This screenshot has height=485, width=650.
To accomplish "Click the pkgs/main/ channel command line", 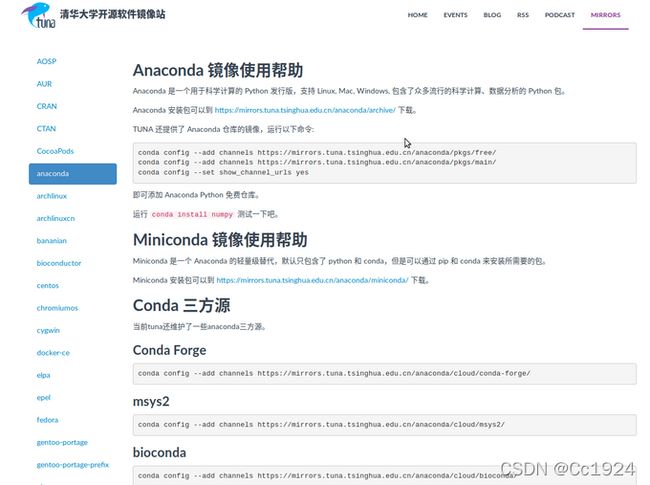I will coord(317,162).
